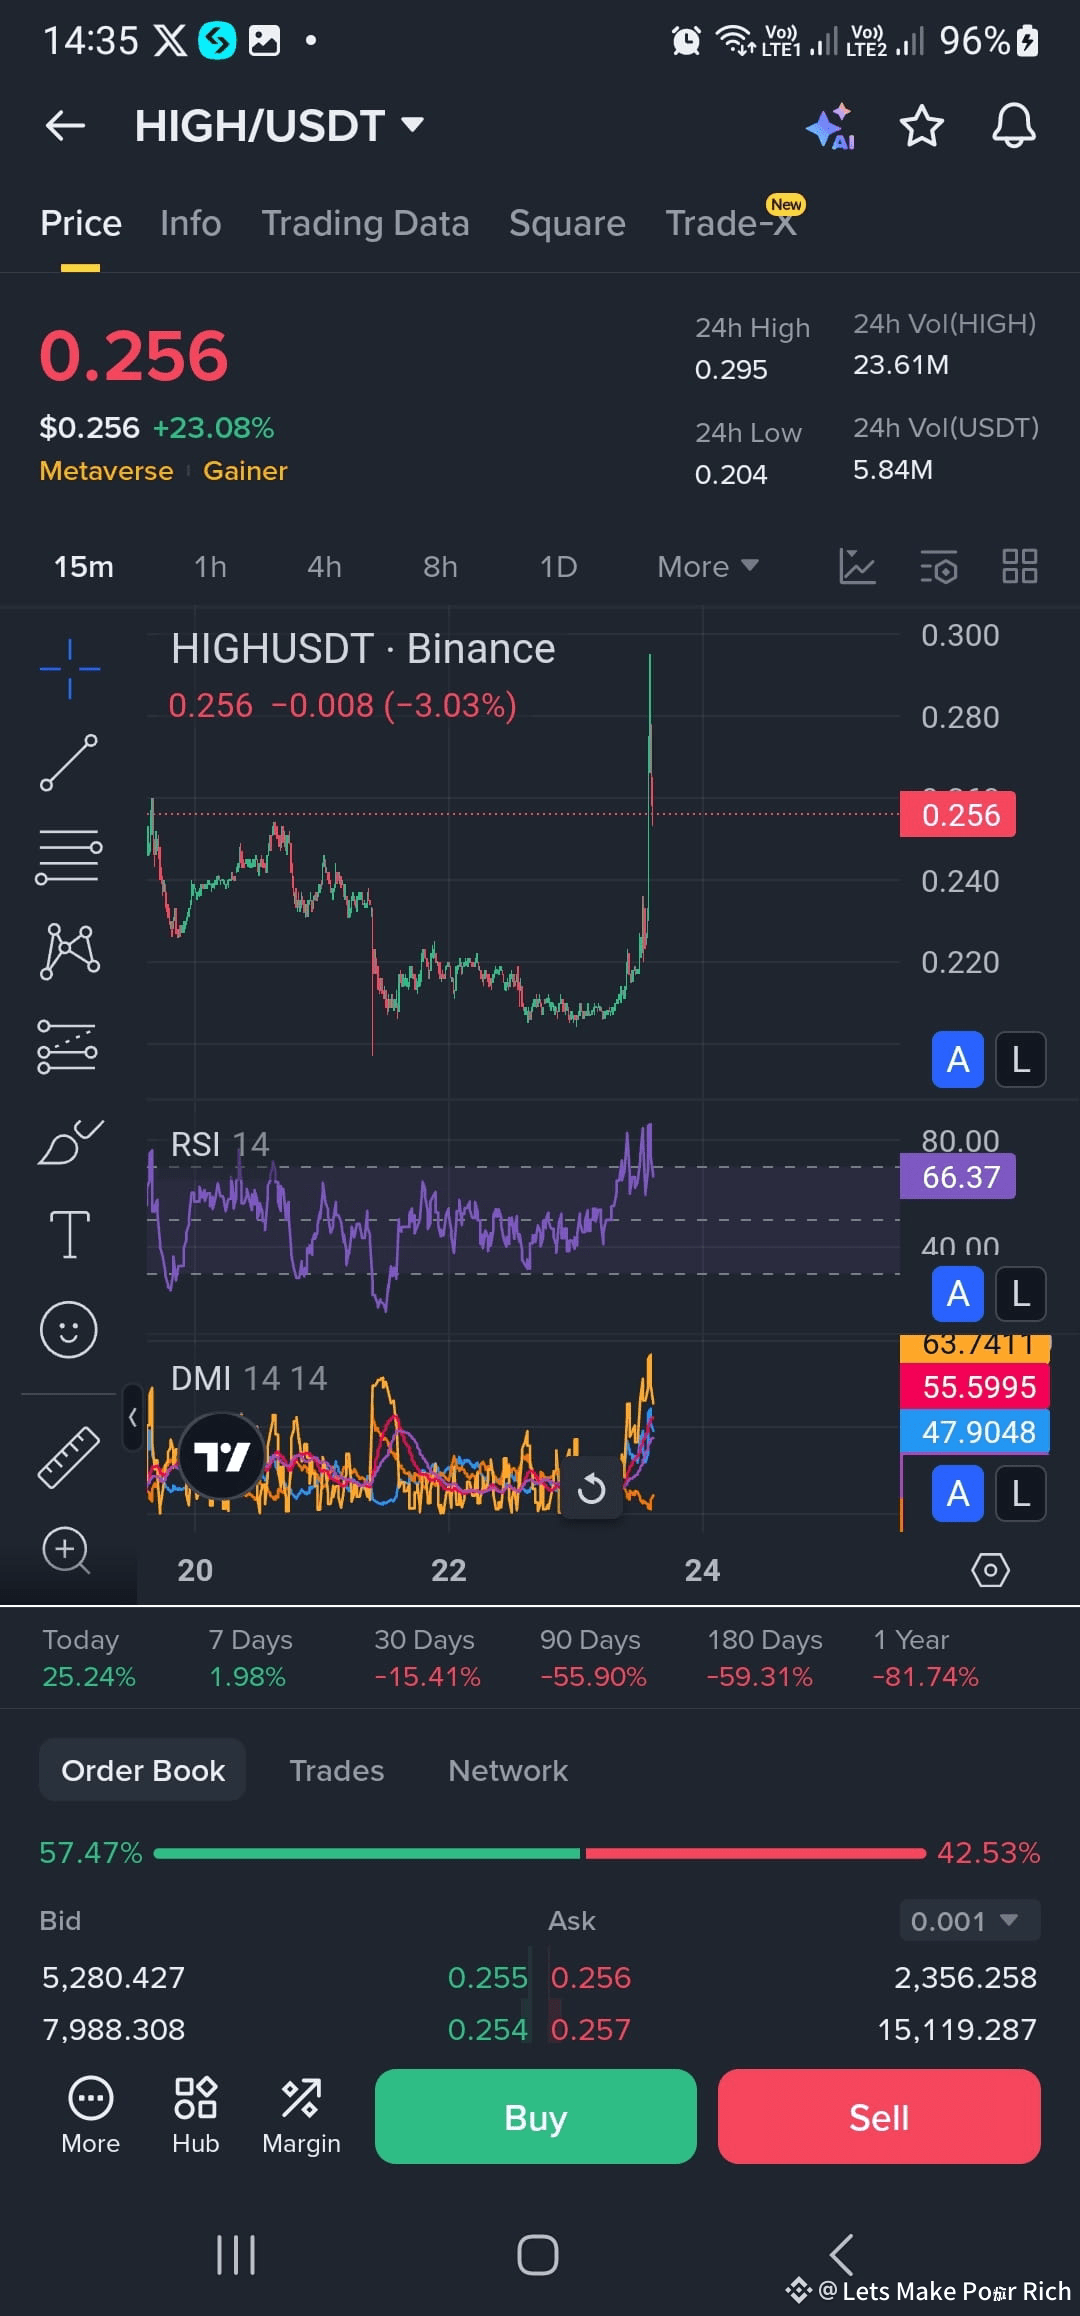Tap the 30 Days -15.41% performance
Viewport: 1080px width, 2316px height.
427,1658
